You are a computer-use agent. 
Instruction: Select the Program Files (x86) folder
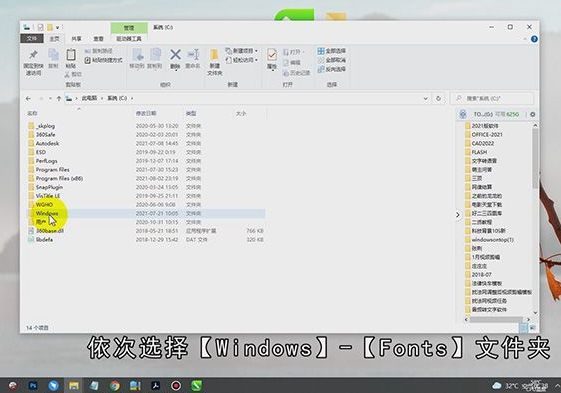[x=146, y=178]
